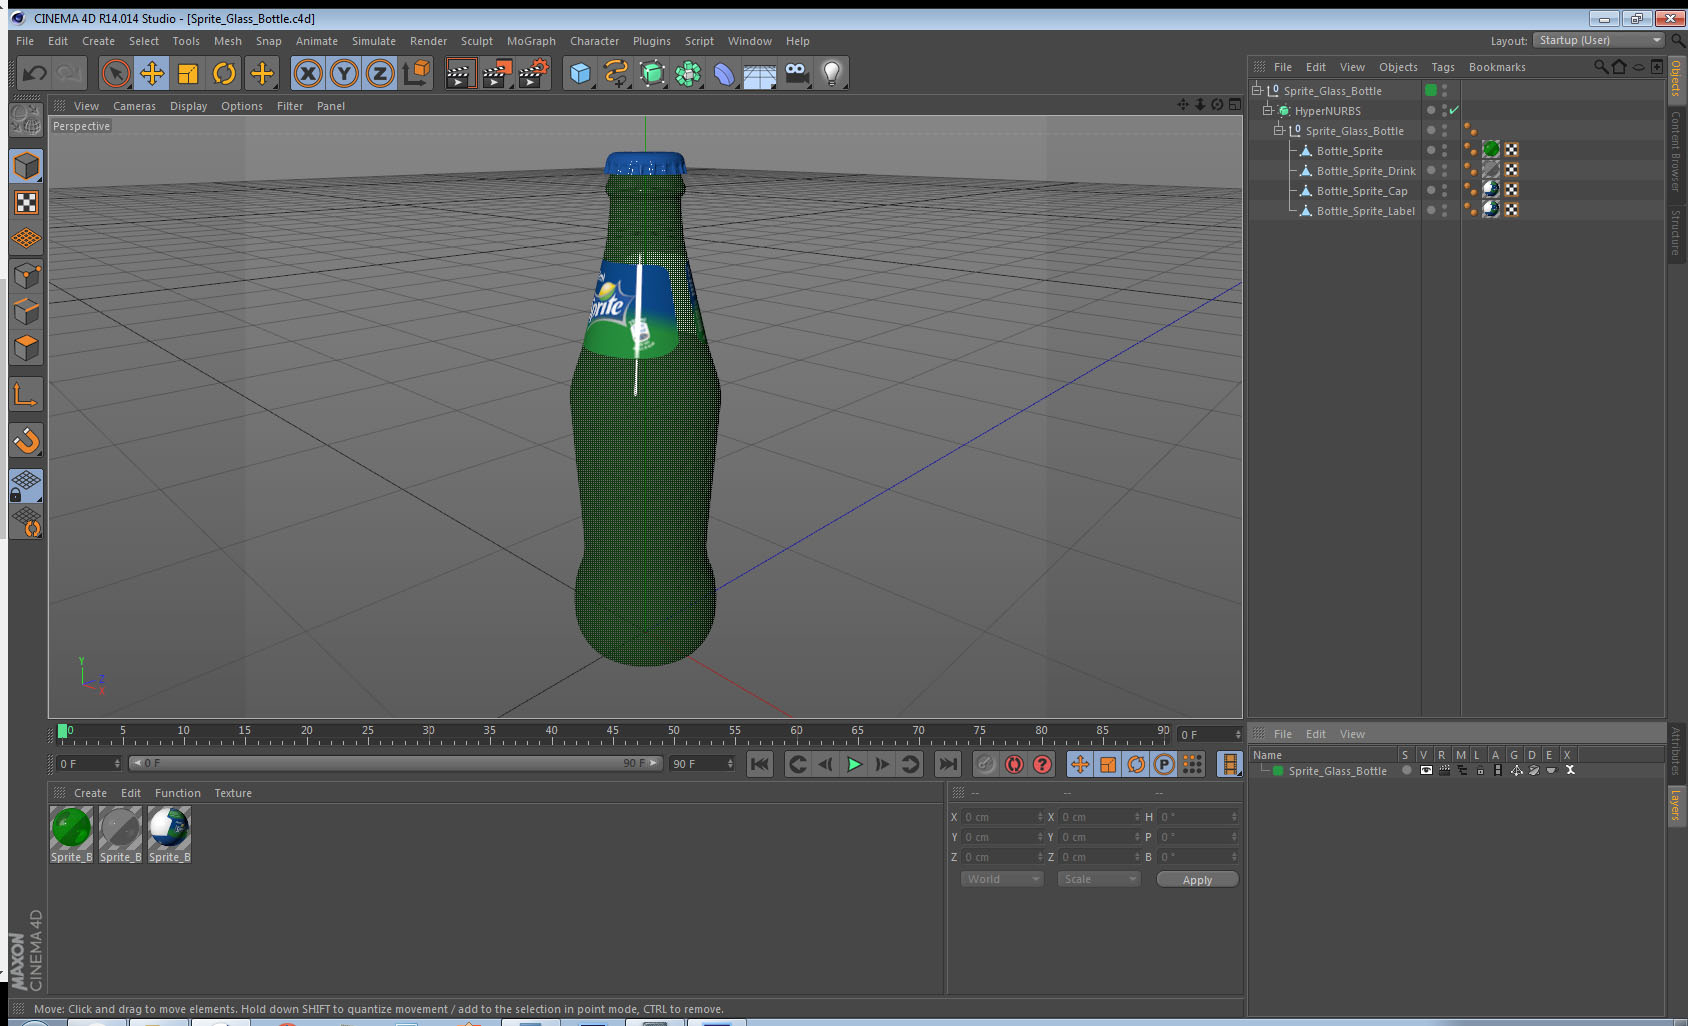Image resolution: width=1688 pixels, height=1026 pixels.
Task: Open the Floor environment objects icon
Action: click(x=760, y=75)
